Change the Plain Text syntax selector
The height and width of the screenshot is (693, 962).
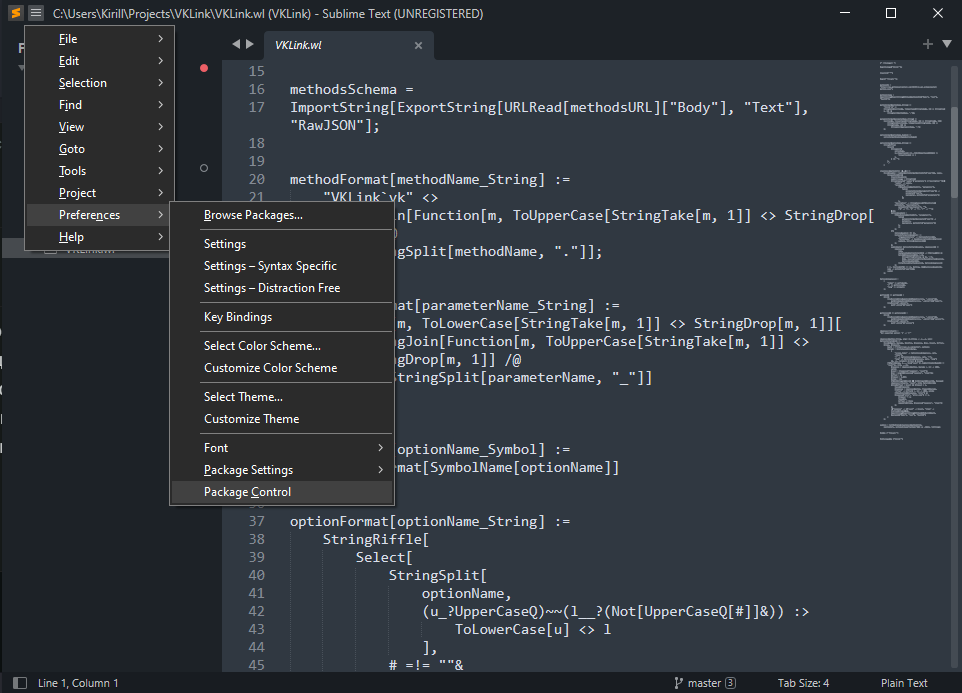pyautogui.click(x=904, y=683)
